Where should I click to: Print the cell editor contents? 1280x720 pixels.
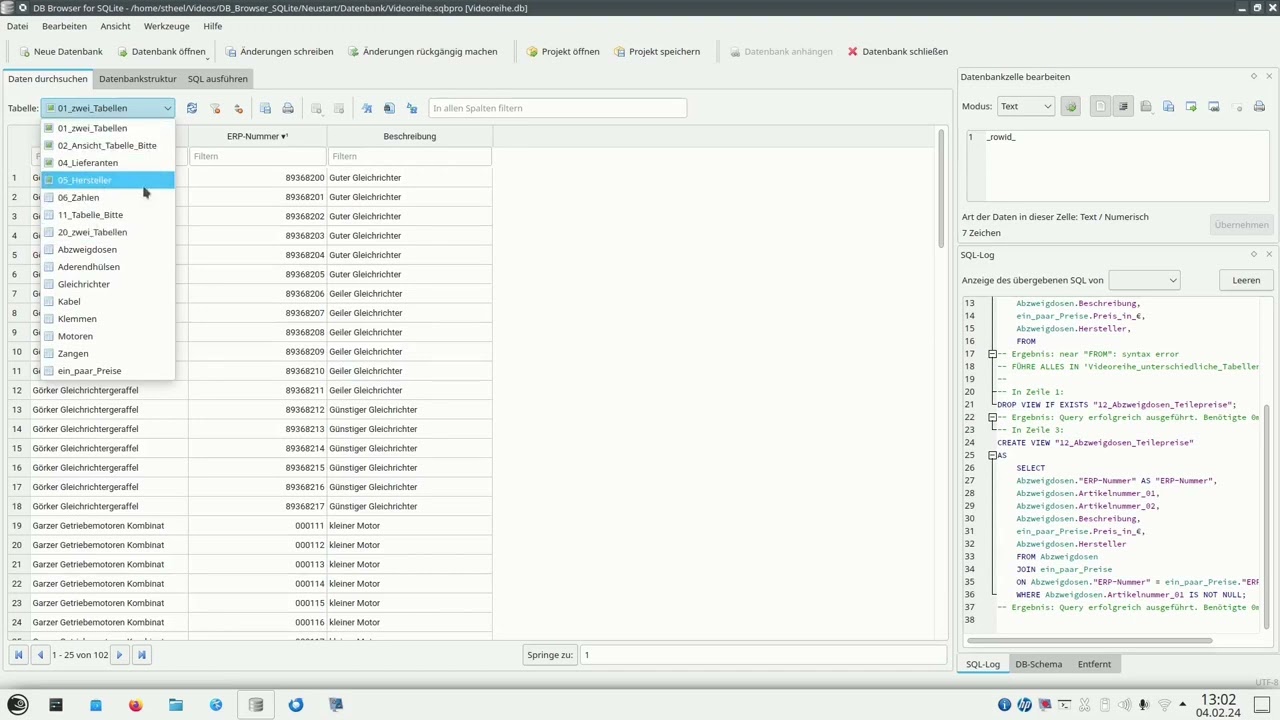[x=1259, y=106]
